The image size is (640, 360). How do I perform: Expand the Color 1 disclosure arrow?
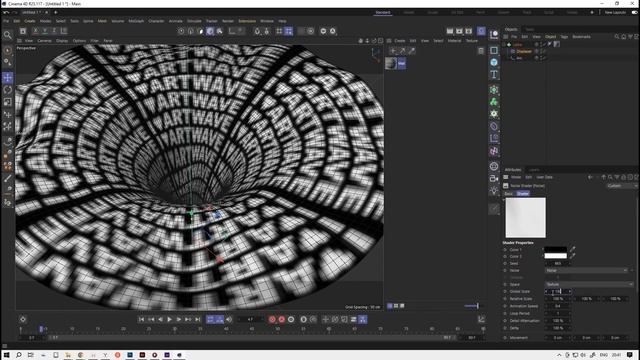pos(543,249)
